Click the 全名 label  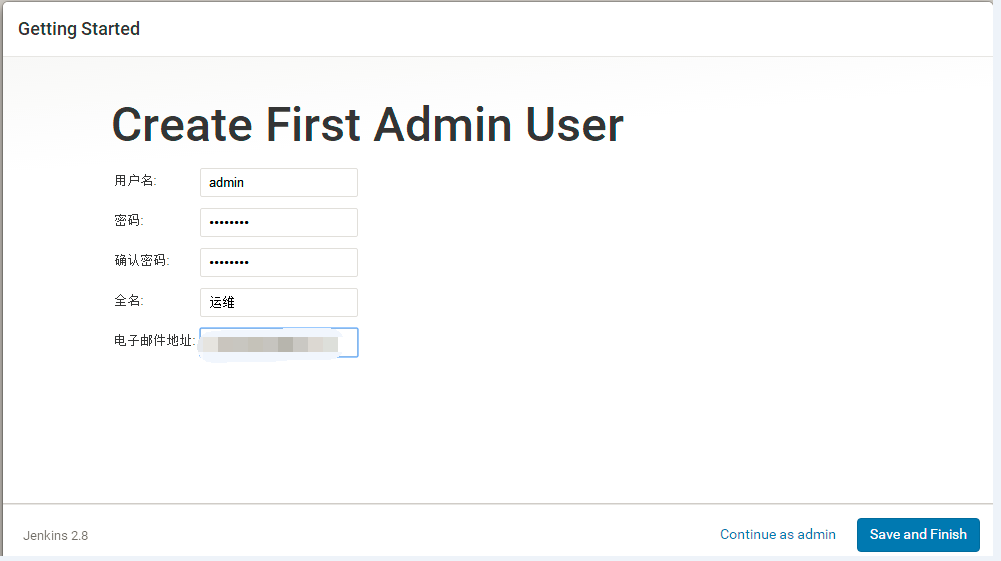pyautogui.click(x=129, y=301)
